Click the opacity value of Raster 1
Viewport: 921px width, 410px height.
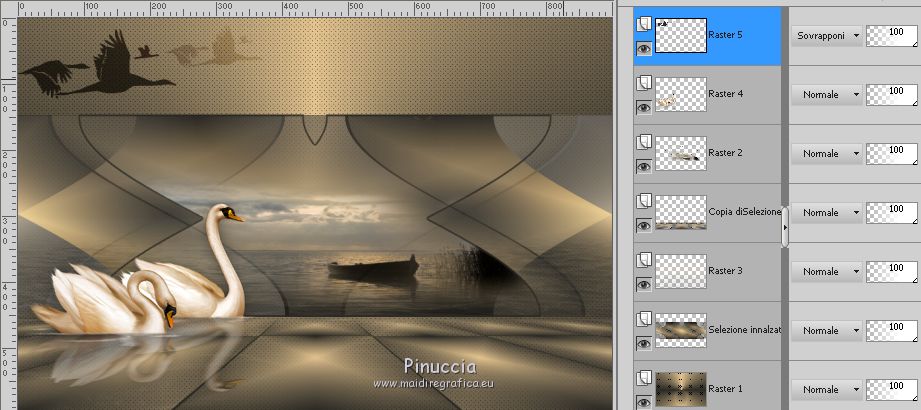(896, 386)
